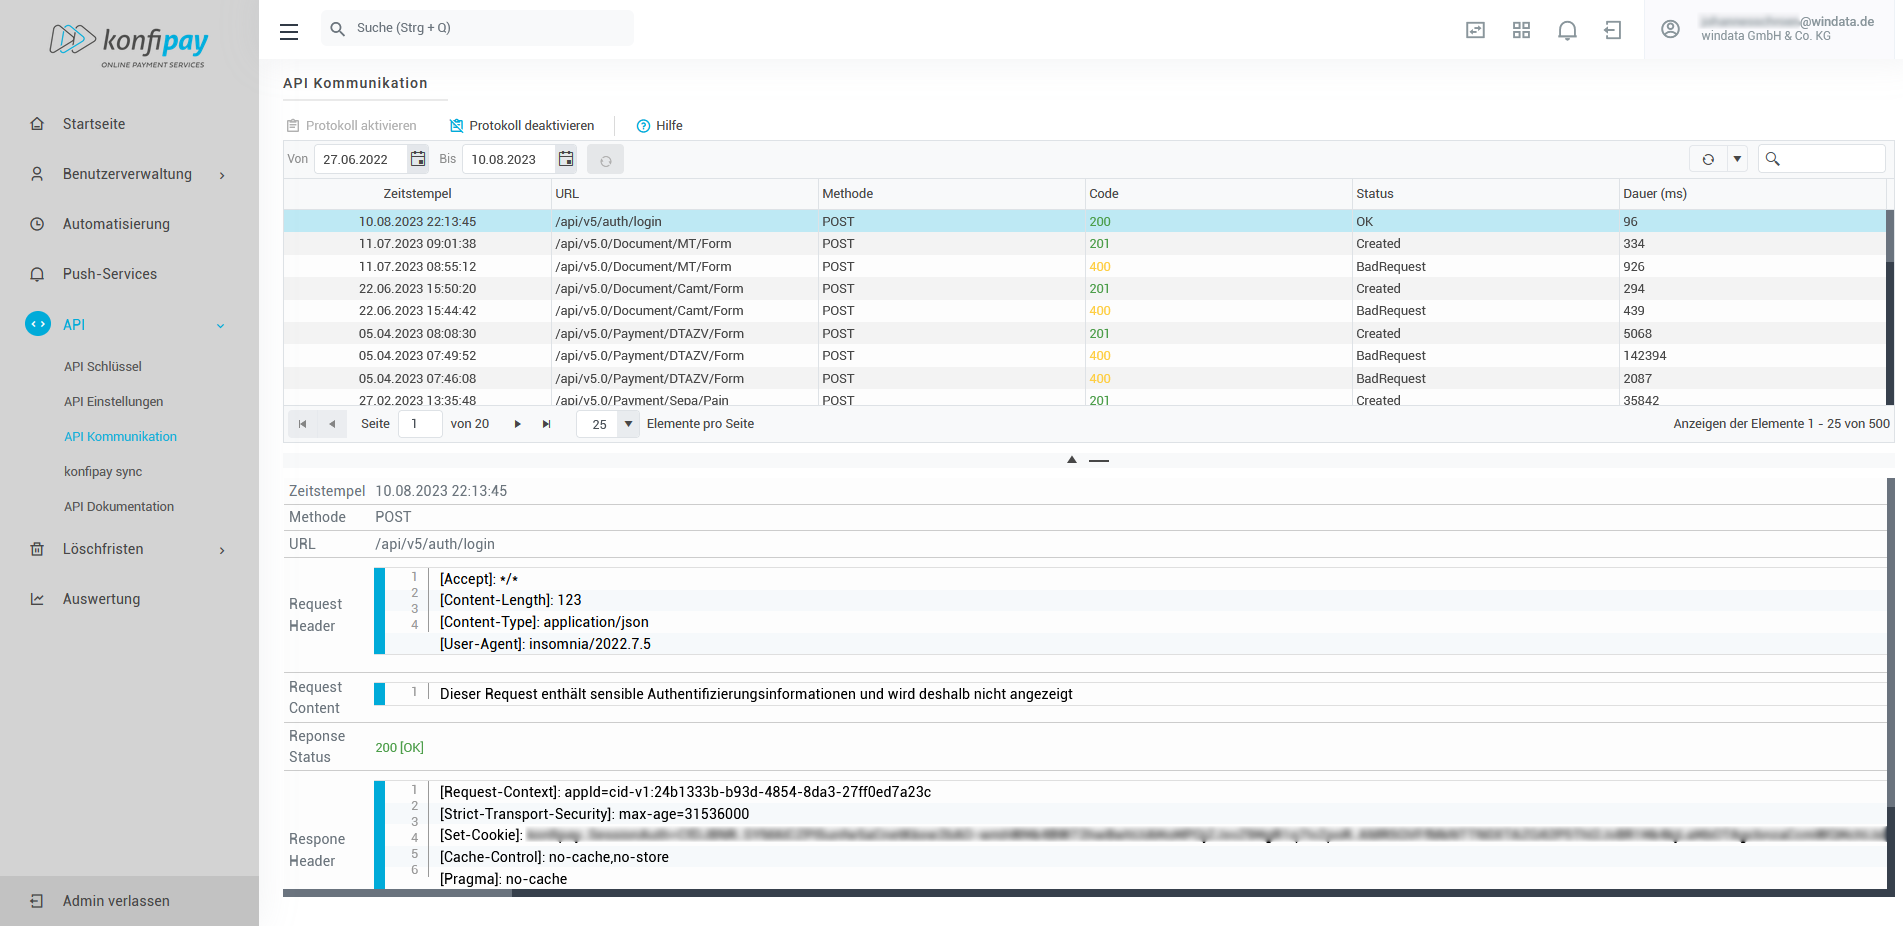Click the logout icon in top bar
This screenshot has width=1903, height=926.
pos(1612,30)
